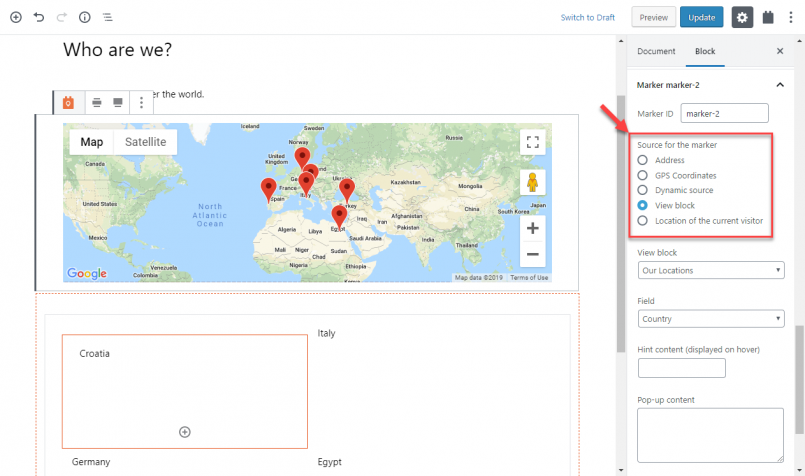The height and width of the screenshot is (476, 805).
Task: Switch to the Document tab
Action: pyautogui.click(x=656, y=51)
